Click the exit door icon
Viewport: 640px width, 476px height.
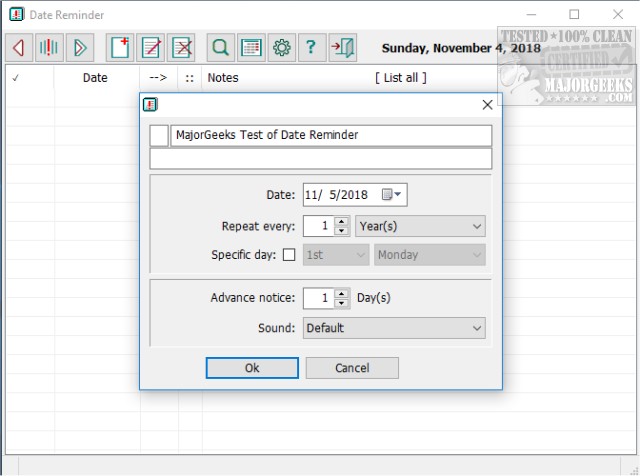click(343, 47)
